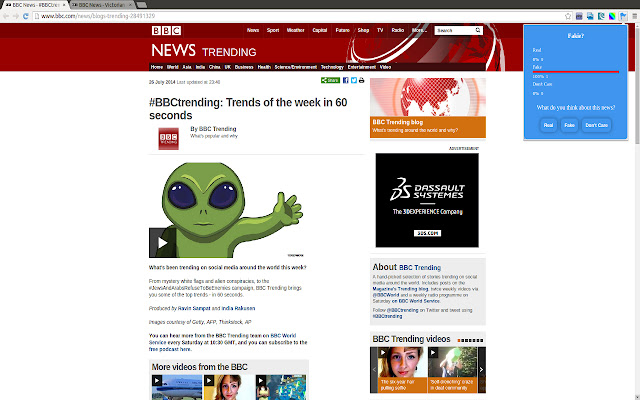The width and height of the screenshot is (640, 400).
Task: Click the BBC Trending link in About heading
Action: click(420, 268)
